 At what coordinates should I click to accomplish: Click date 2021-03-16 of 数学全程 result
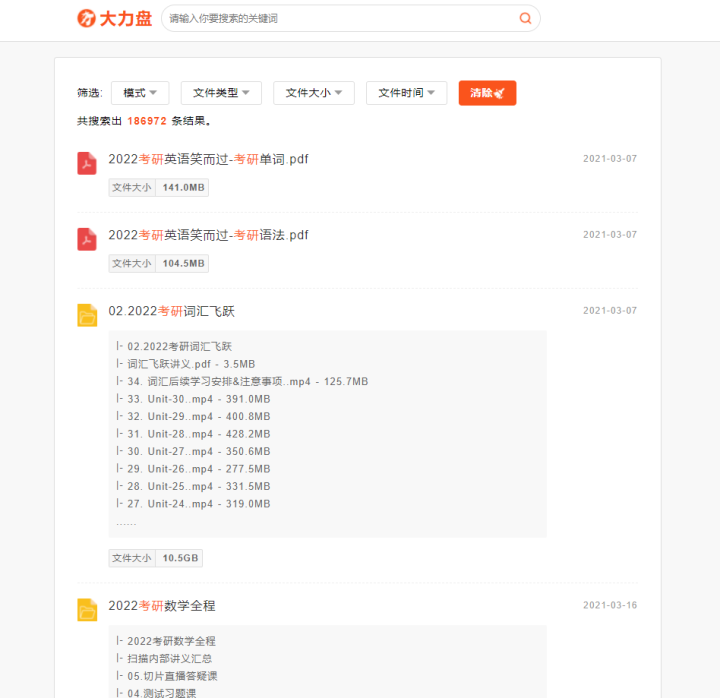(610, 605)
